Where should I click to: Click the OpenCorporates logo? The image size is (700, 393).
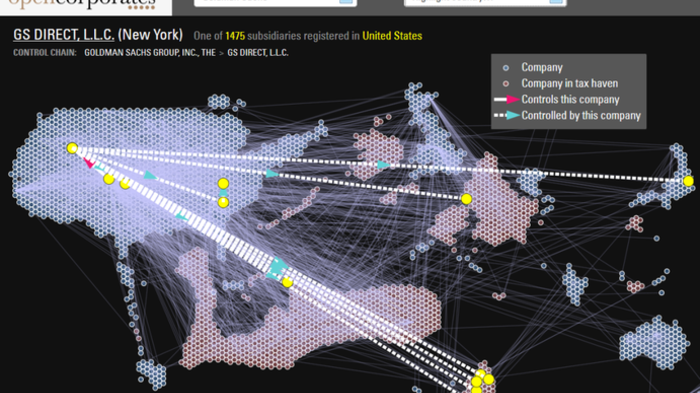83,4
